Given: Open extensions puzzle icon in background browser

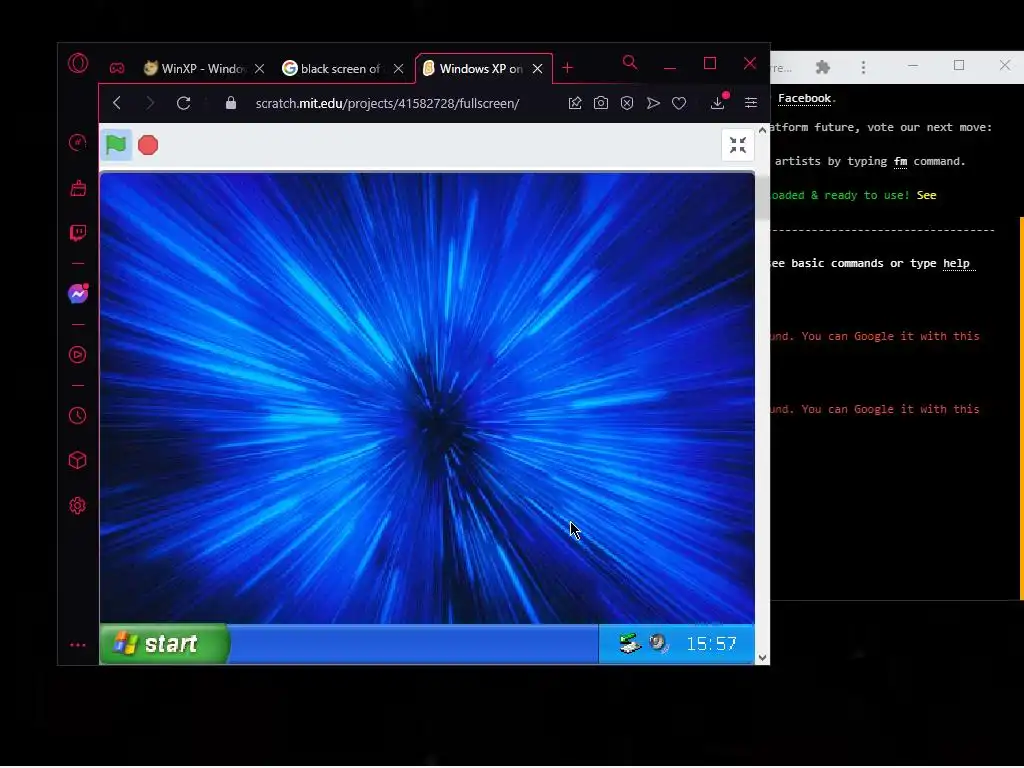Looking at the screenshot, I should point(823,67).
